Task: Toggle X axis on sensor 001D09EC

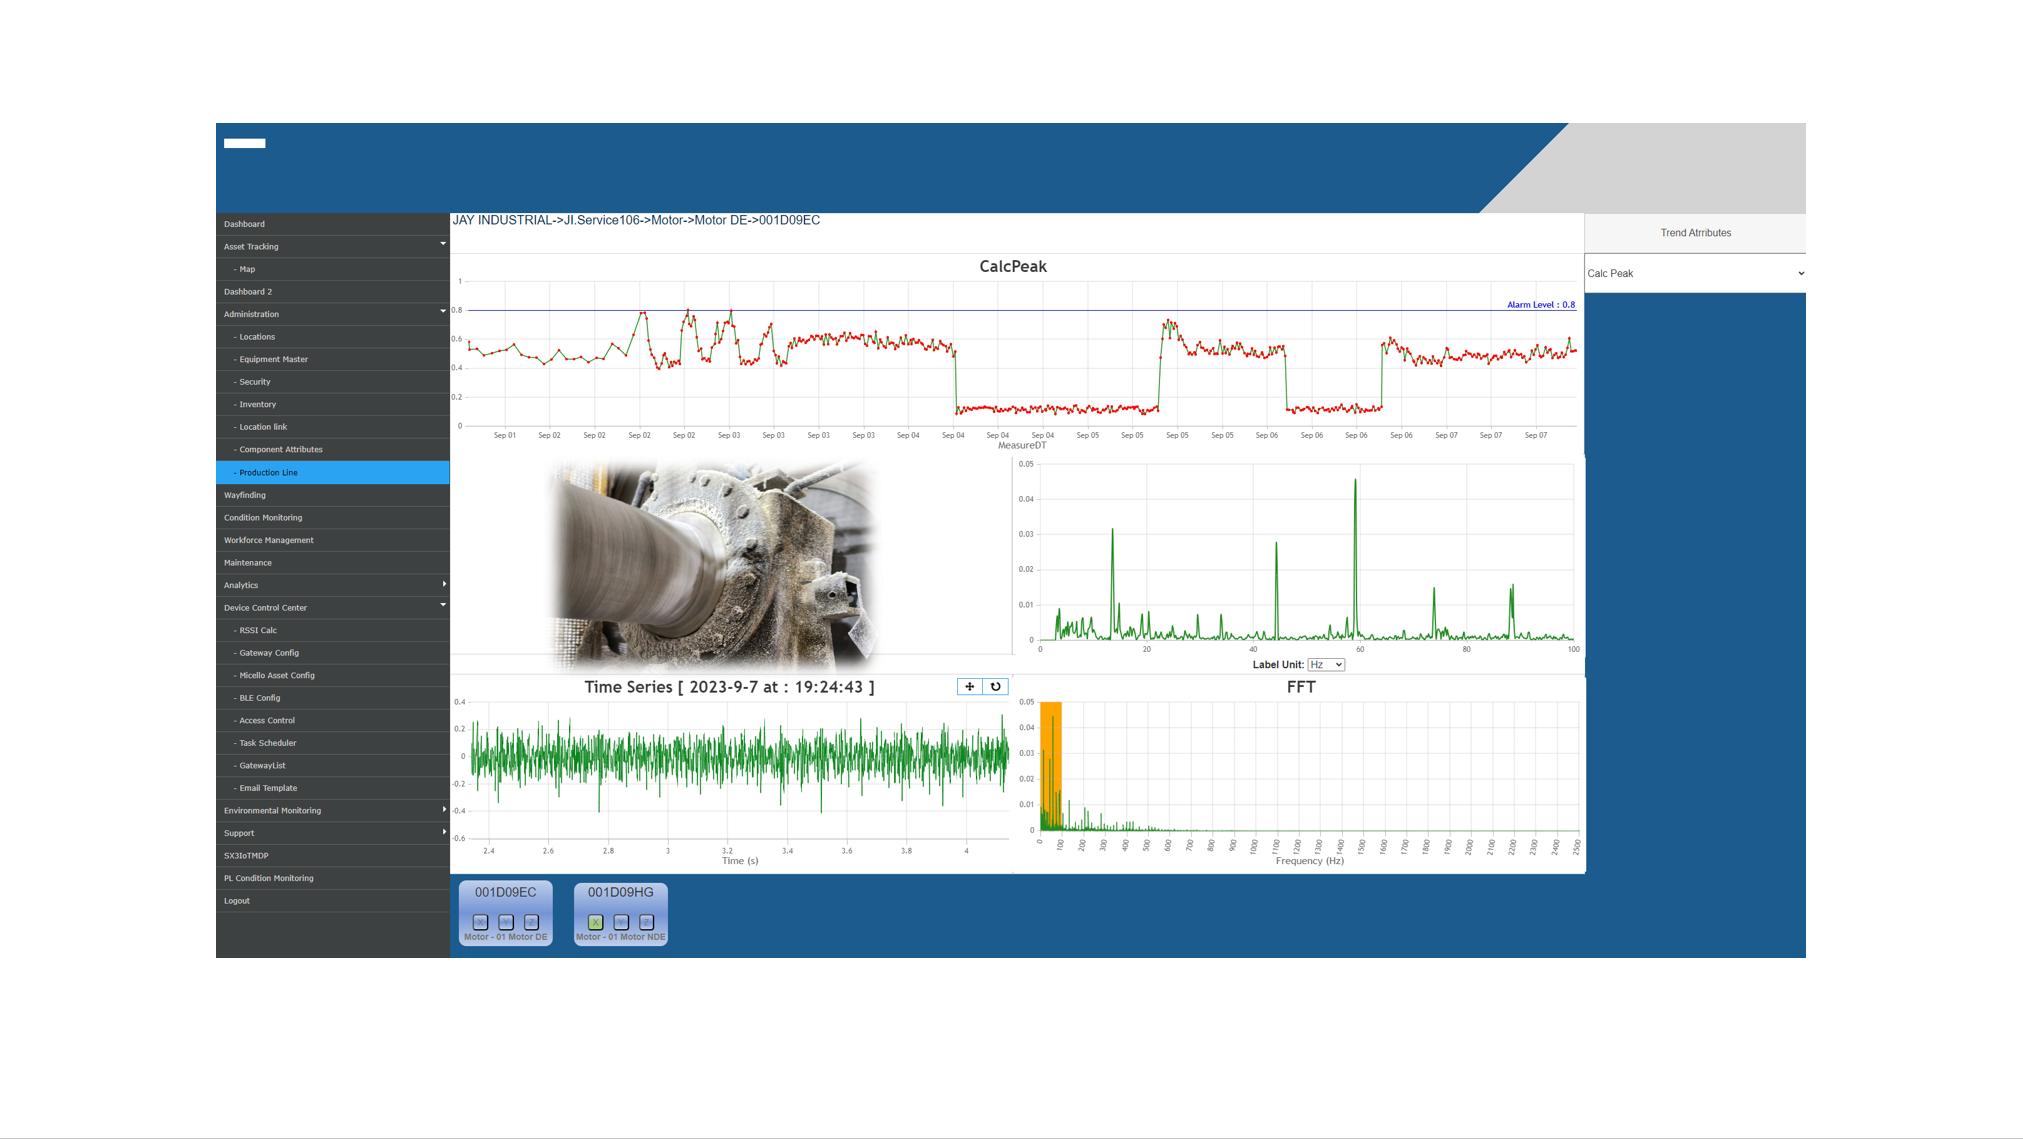Action: 480,922
